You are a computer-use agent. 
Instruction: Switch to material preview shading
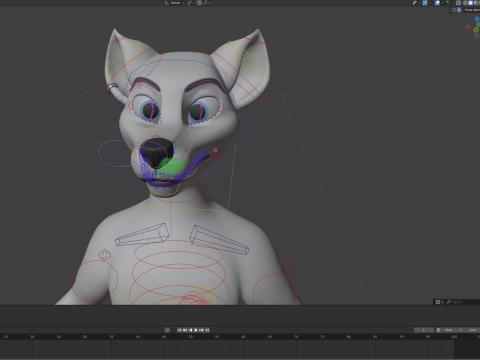click(476, 3)
